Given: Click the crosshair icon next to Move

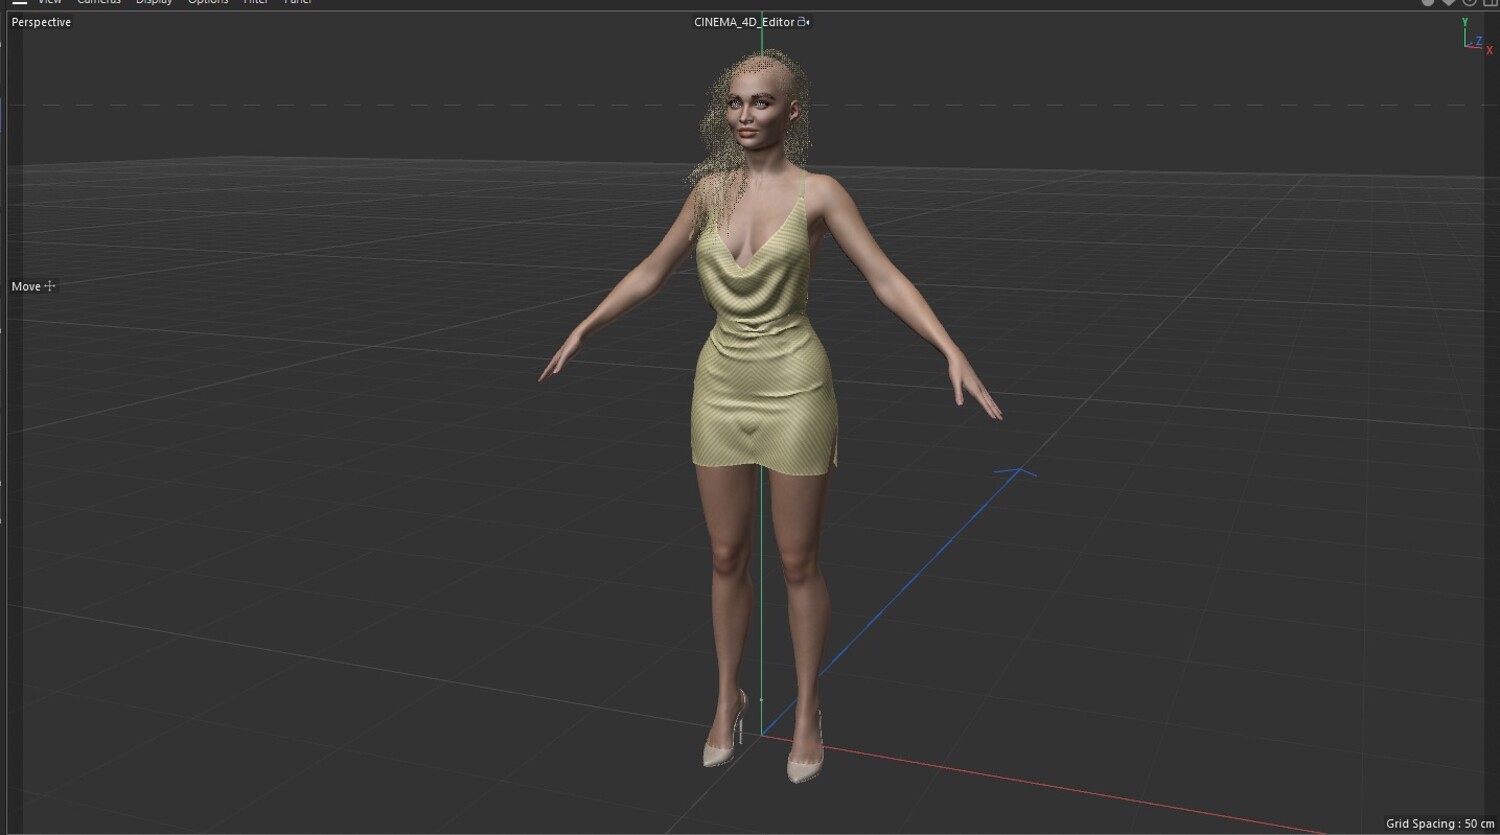Looking at the screenshot, I should (x=50, y=286).
